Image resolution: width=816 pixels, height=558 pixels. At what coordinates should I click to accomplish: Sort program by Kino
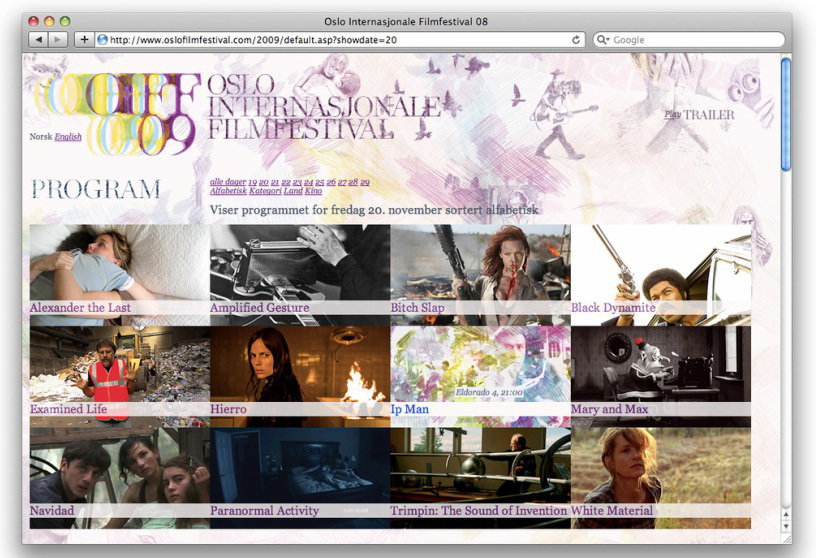pos(313,191)
